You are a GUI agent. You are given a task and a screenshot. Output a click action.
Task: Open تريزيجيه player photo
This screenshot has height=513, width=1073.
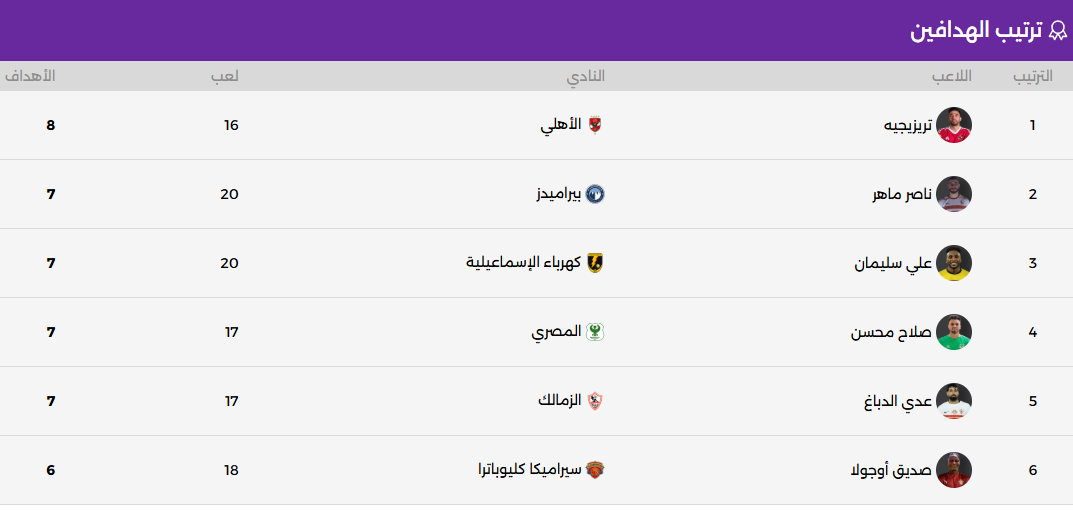pos(954,125)
